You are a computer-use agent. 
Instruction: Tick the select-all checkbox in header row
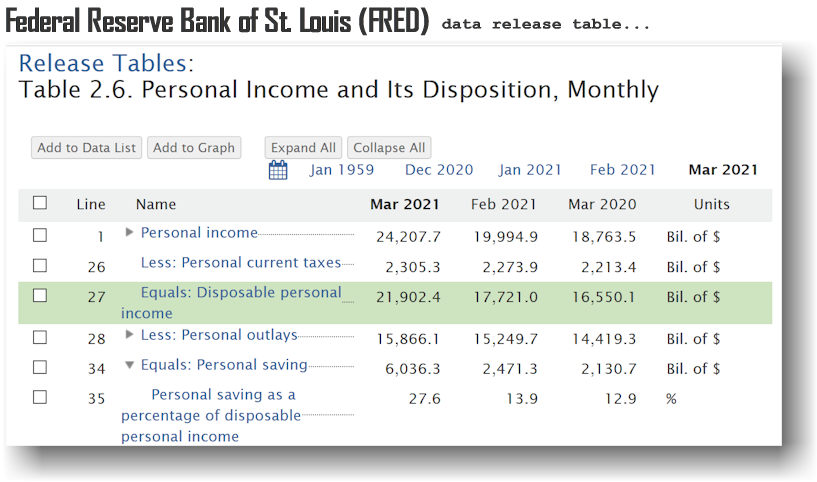point(40,203)
